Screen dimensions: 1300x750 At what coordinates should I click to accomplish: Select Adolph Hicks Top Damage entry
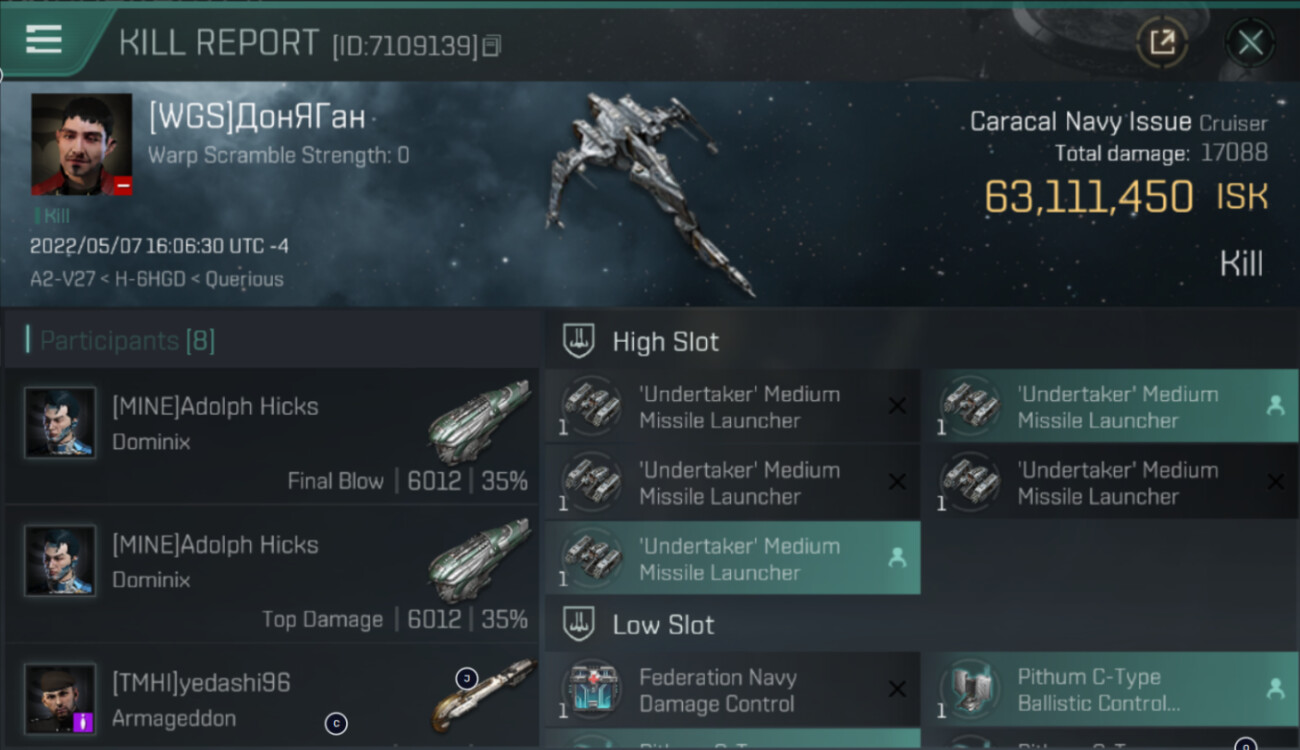pyautogui.click(x=272, y=574)
